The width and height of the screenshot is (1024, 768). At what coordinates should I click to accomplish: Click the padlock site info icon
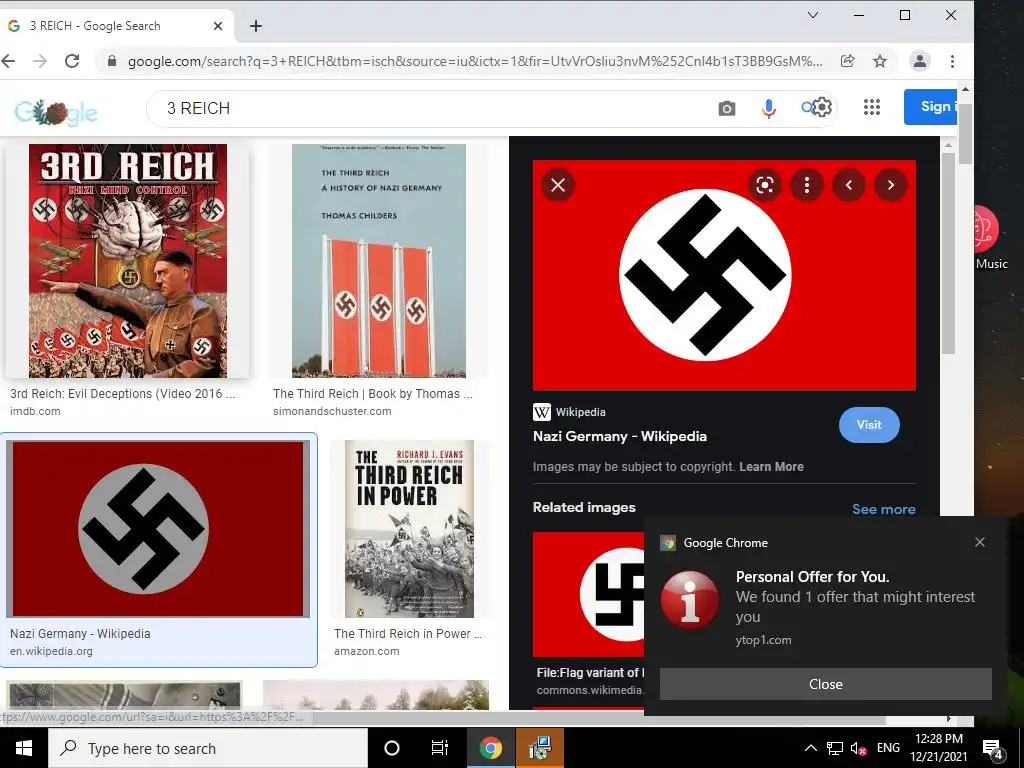(x=112, y=61)
